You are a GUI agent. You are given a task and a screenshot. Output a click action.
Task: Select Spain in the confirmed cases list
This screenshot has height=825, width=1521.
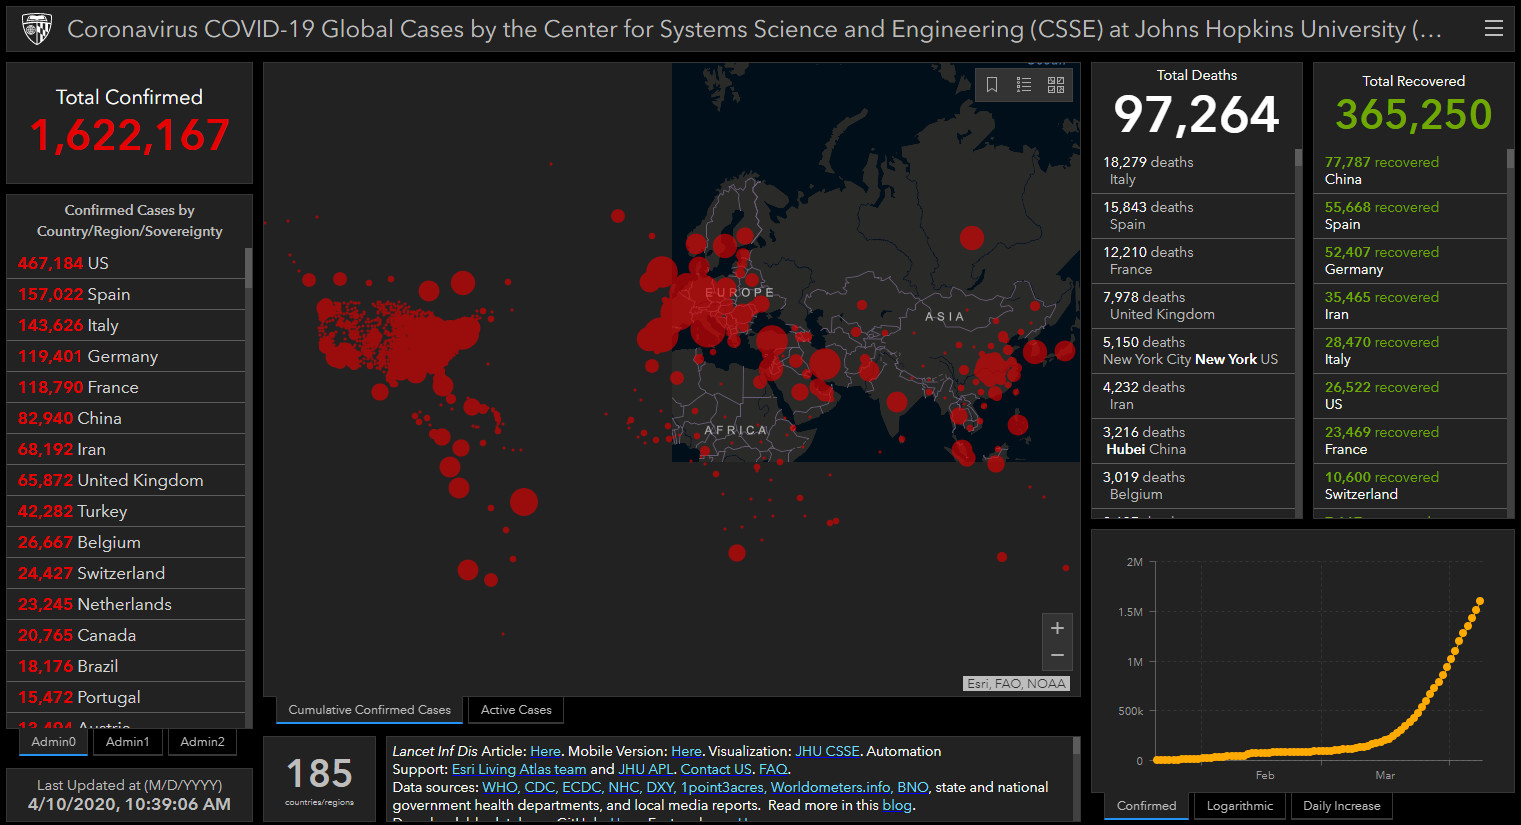125,294
